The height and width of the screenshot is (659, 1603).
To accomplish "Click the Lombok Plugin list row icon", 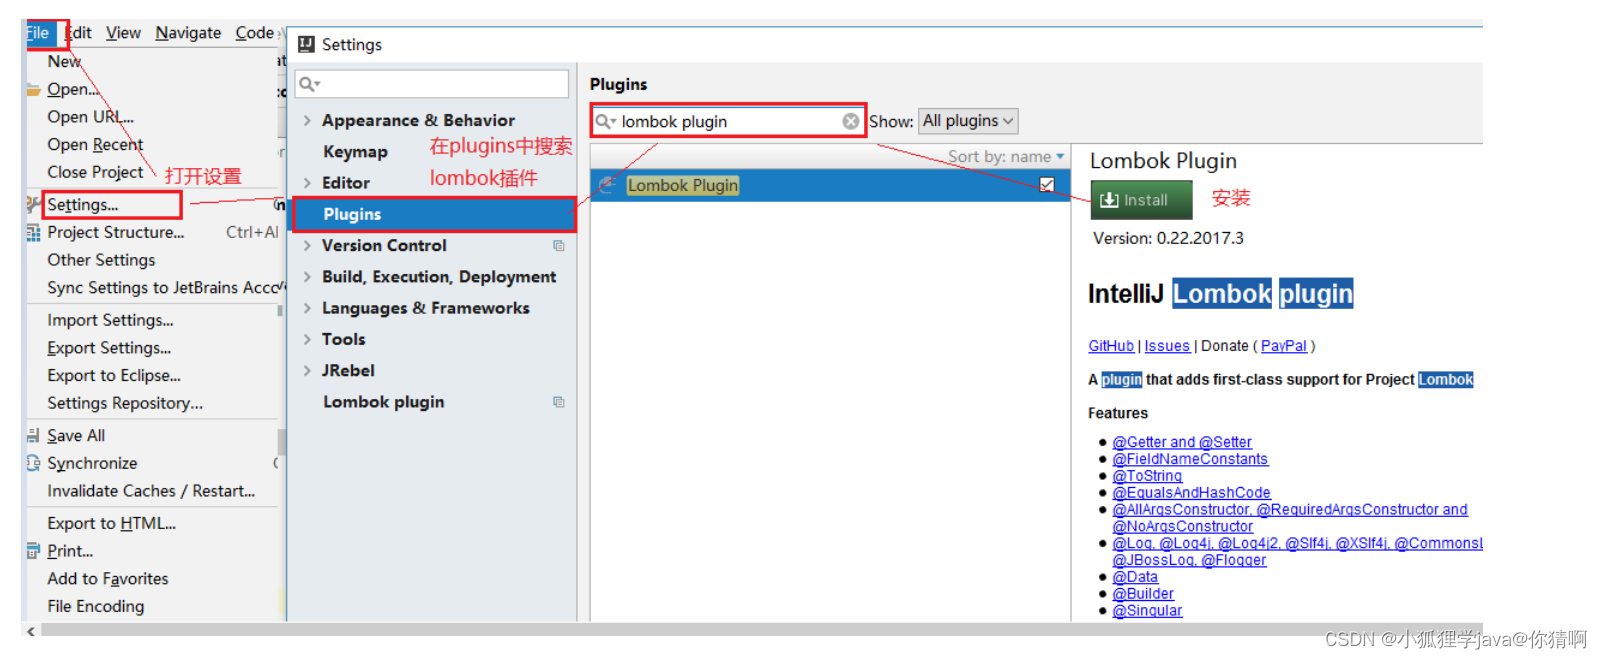I will 607,185.
